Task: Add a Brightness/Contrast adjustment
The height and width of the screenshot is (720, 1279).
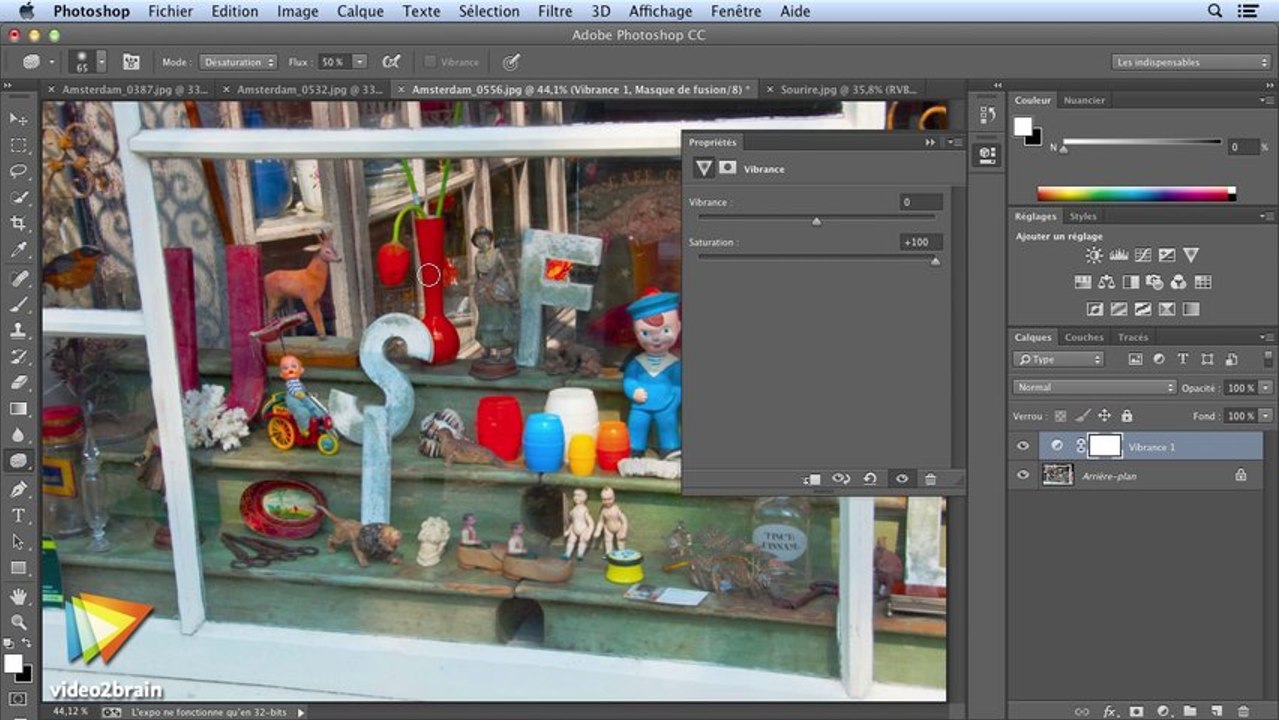Action: click(x=1094, y=256)
